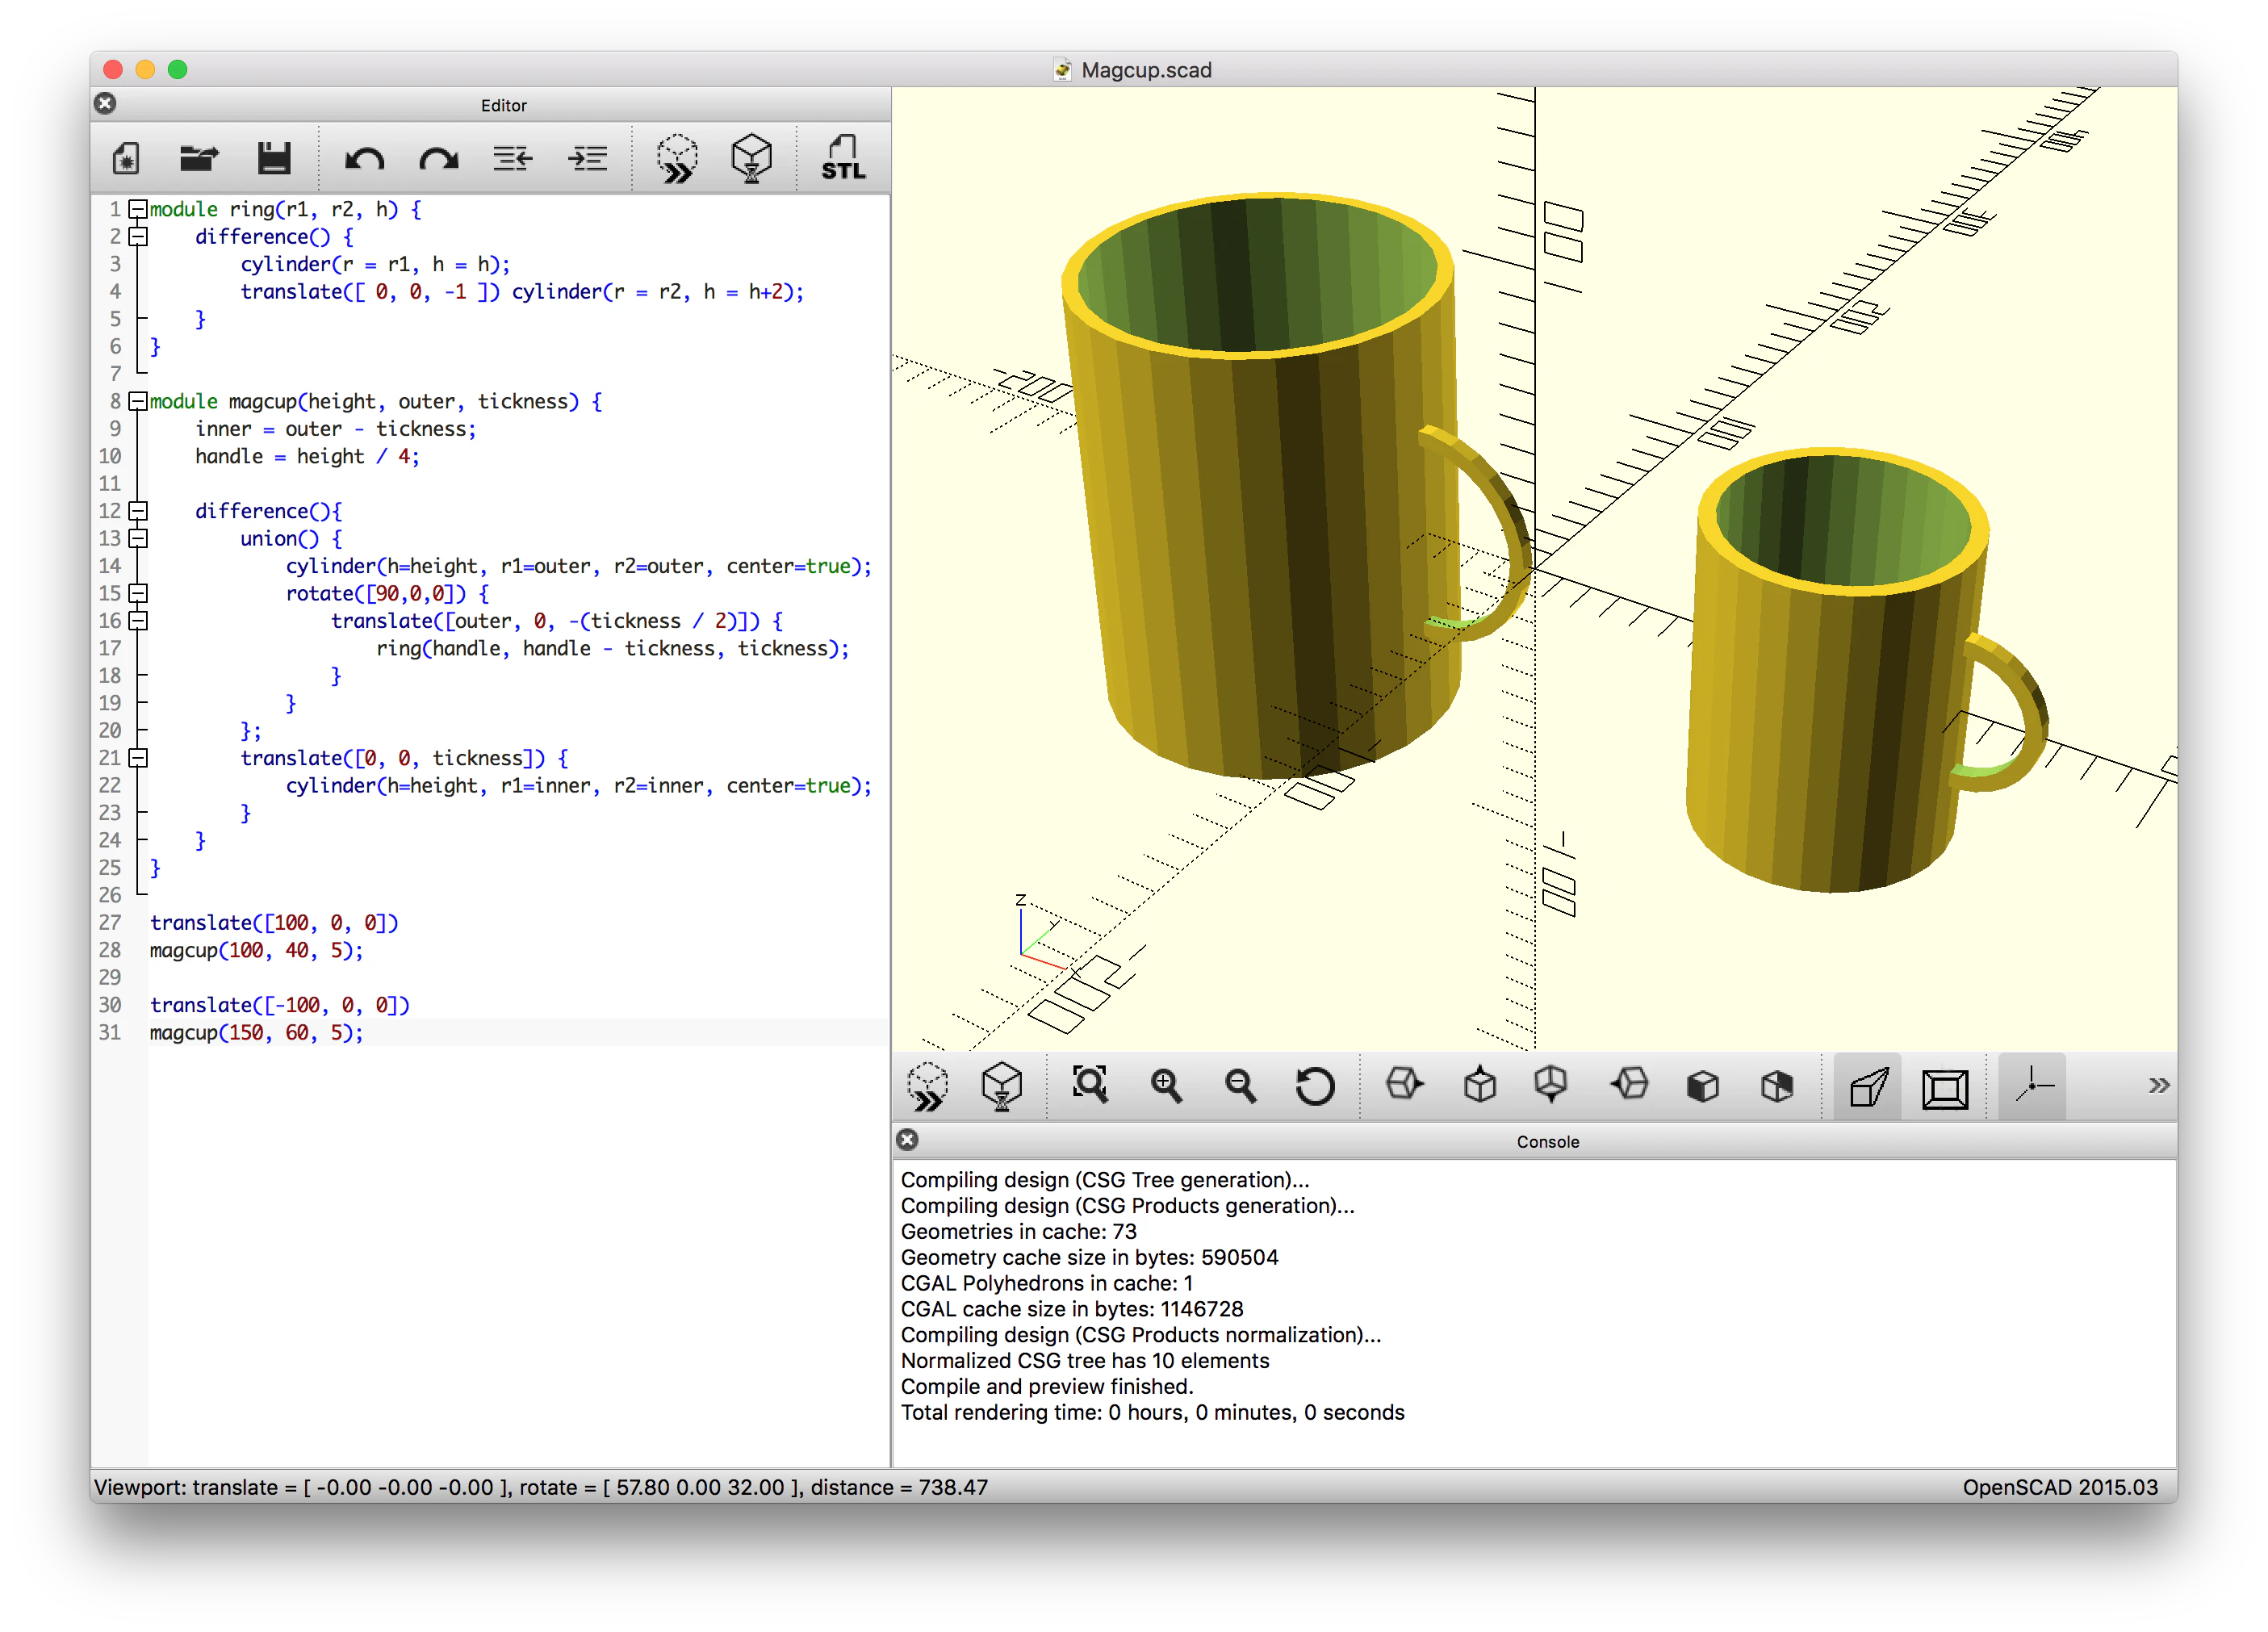Open a file with the folder icon

pos(199,158)
